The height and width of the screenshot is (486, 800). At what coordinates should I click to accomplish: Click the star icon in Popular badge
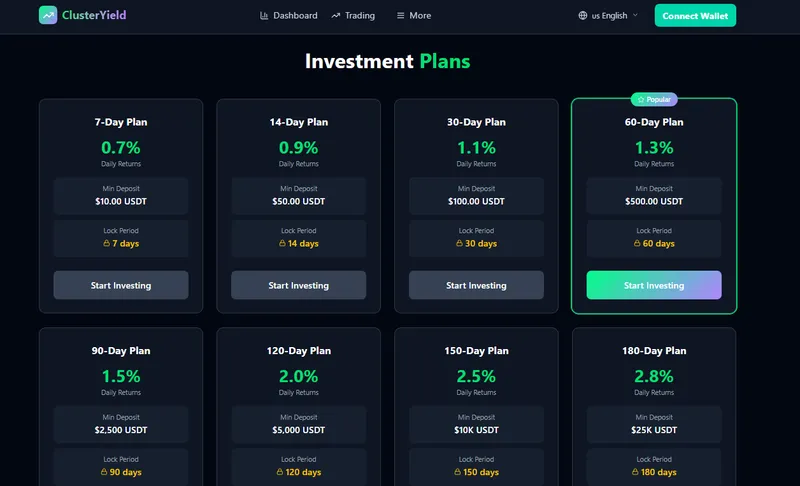click(x=641, y=99)
